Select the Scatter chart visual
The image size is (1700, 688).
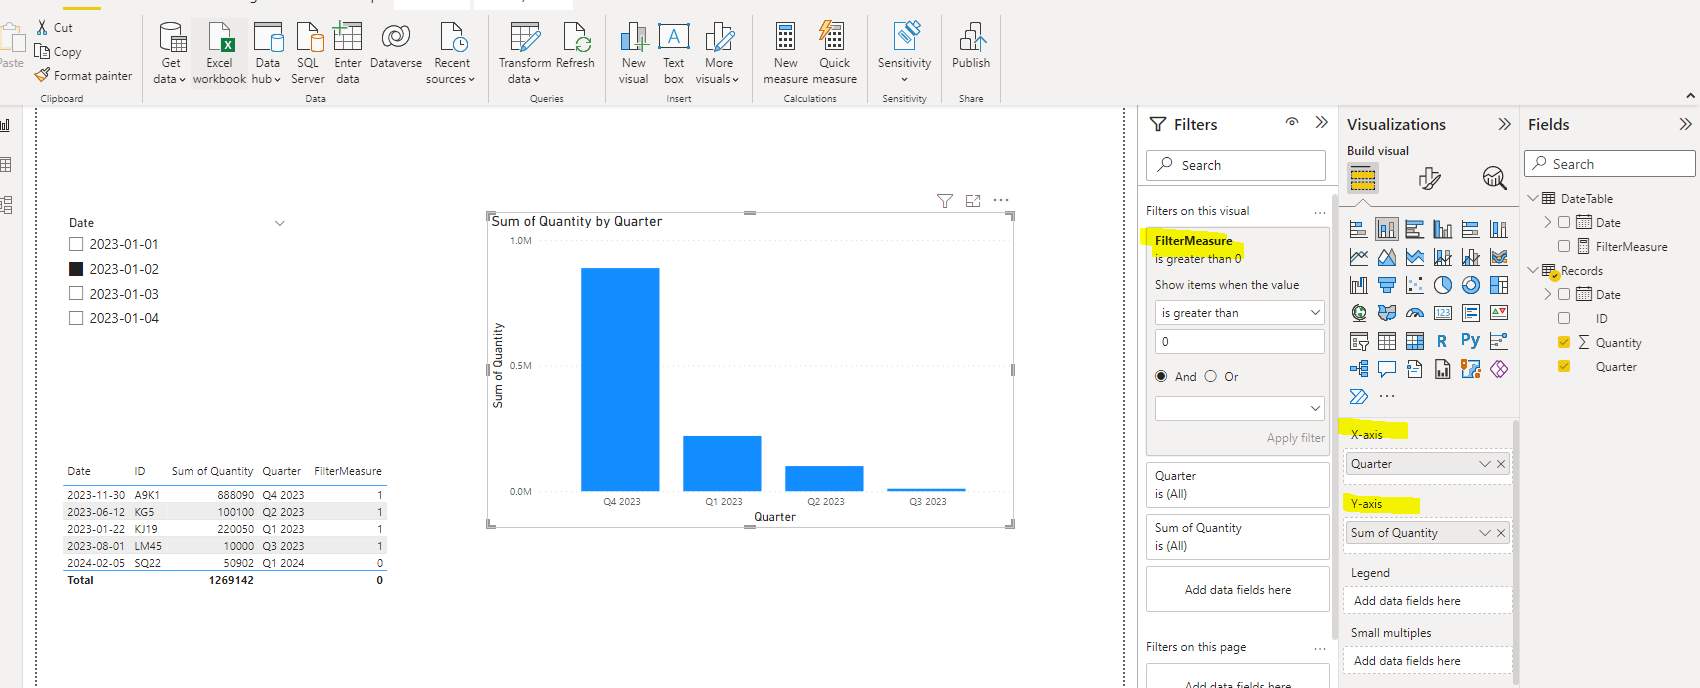[x=1414, y=285]
